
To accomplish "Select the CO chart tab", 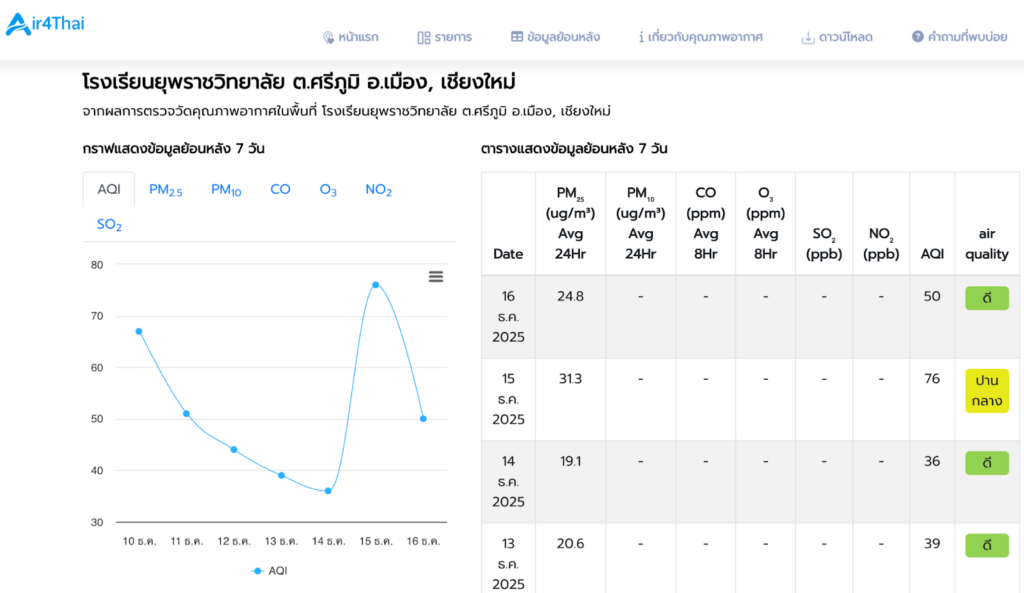I will click(x=281, y=190).
